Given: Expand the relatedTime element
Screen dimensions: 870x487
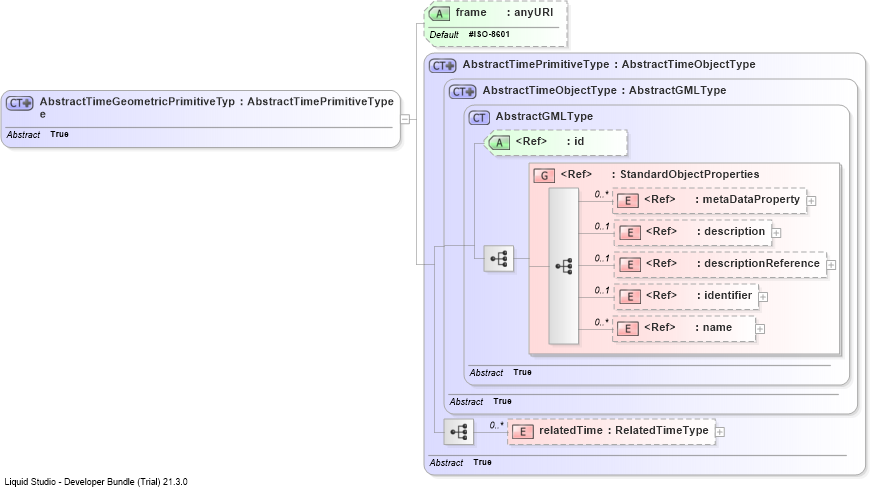Looking at the screenshot, I should tap(720, 432).
